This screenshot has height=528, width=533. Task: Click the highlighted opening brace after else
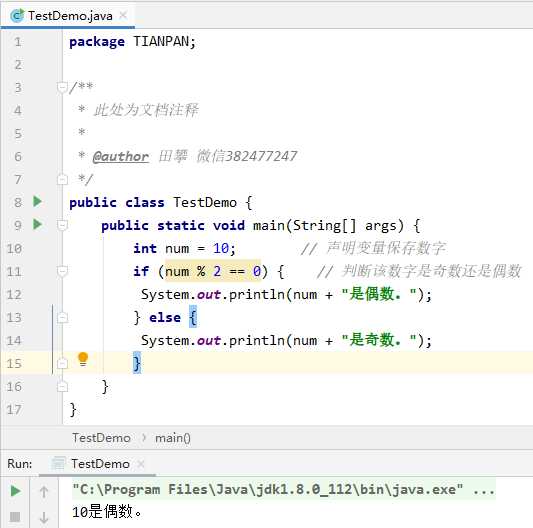(193, 317)
